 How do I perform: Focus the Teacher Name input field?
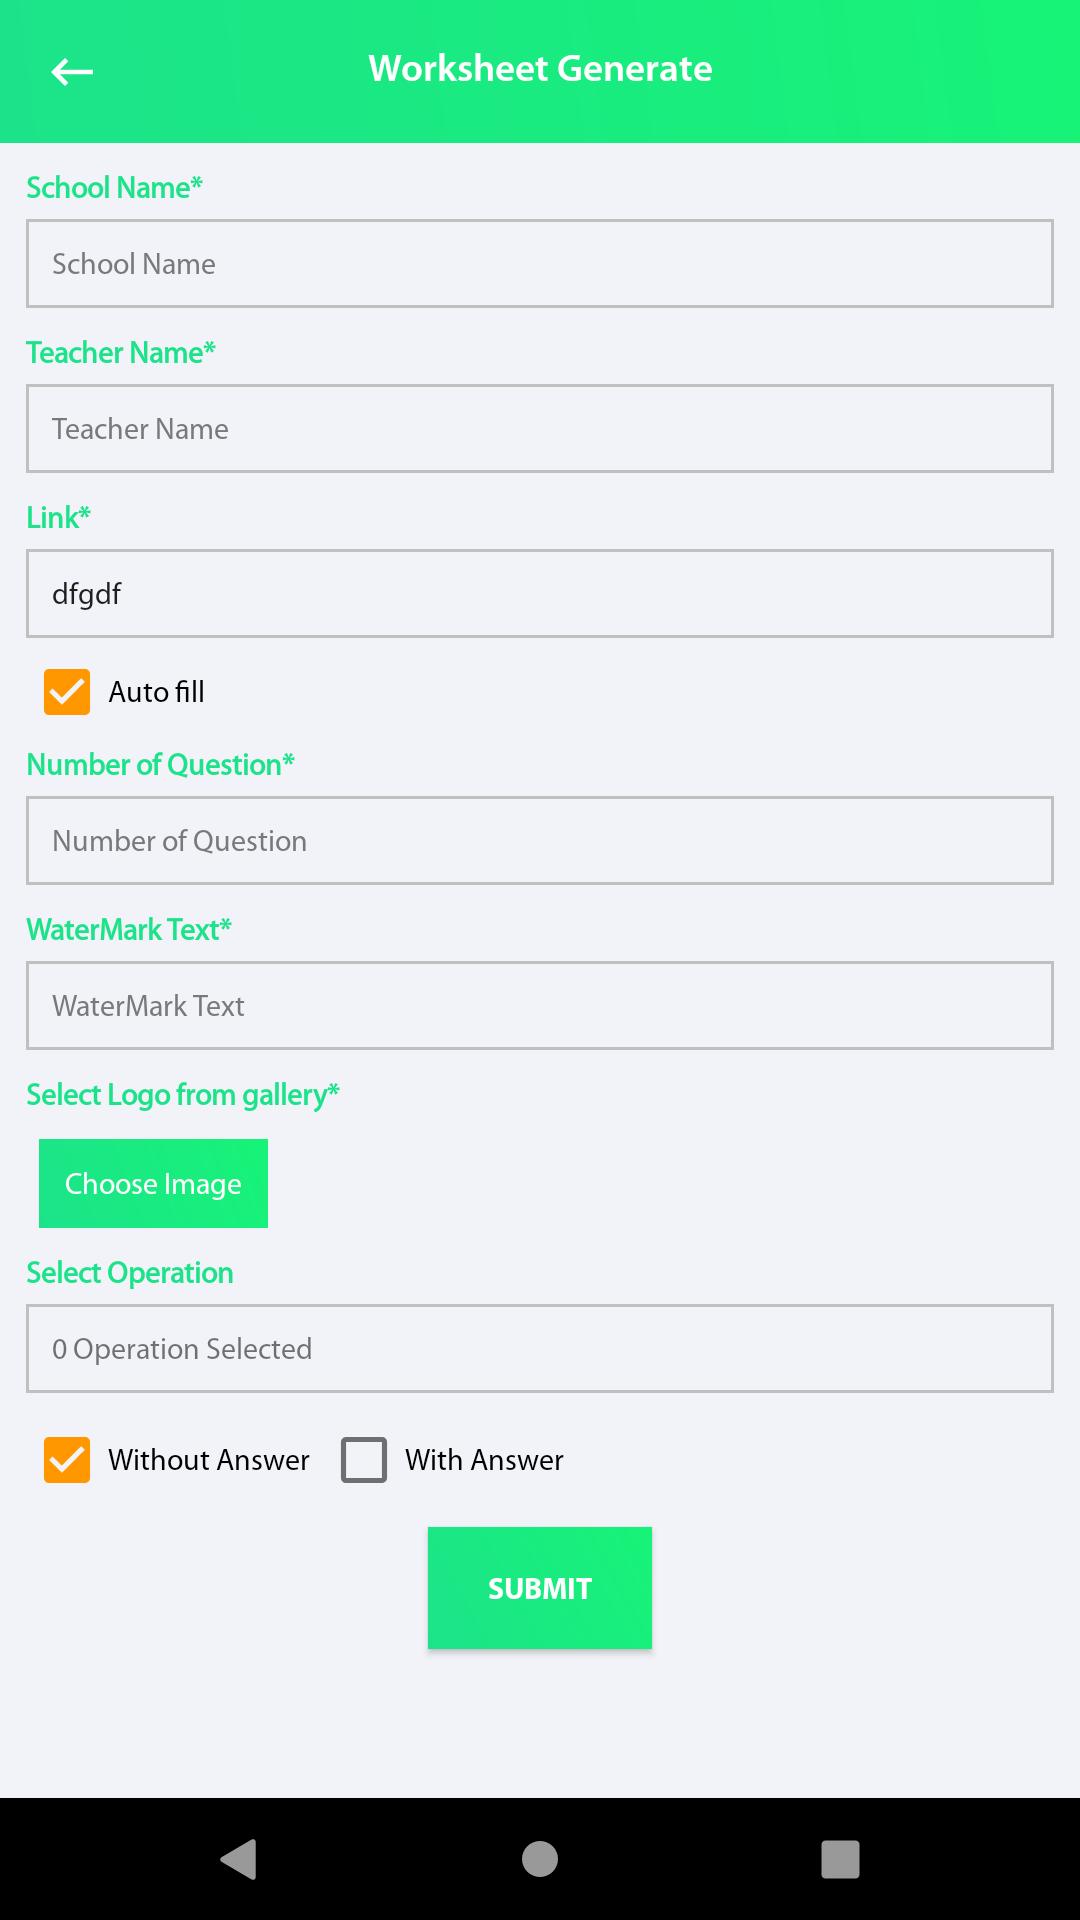(540, 428)
